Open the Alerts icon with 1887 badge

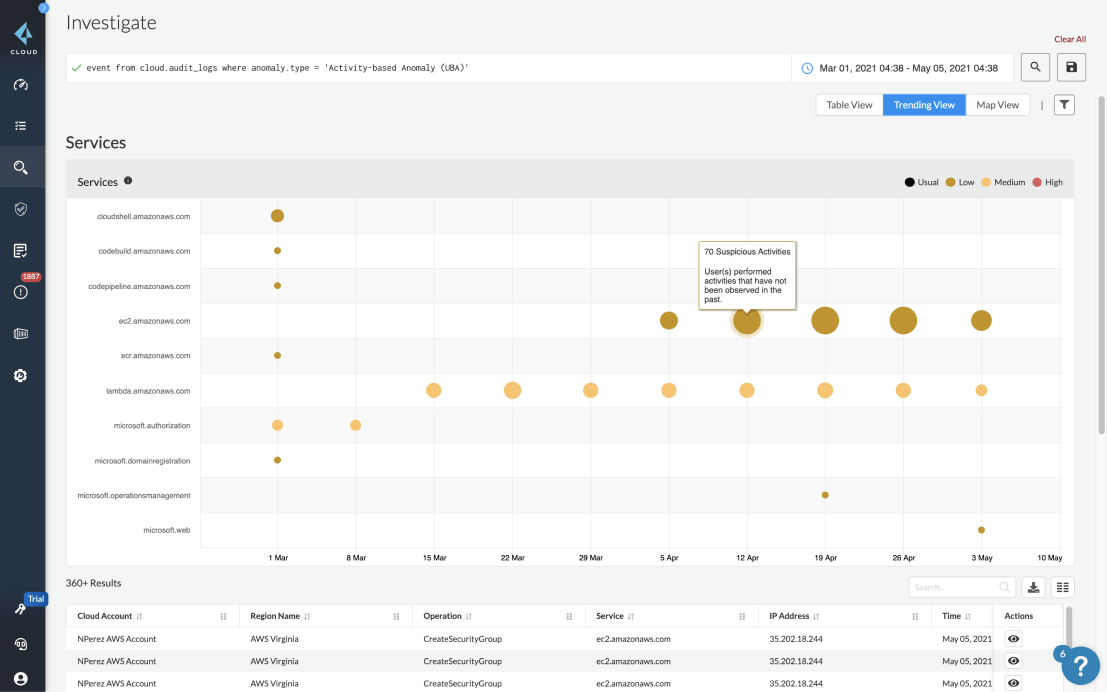pyautogui.click(x=21, y=292)
